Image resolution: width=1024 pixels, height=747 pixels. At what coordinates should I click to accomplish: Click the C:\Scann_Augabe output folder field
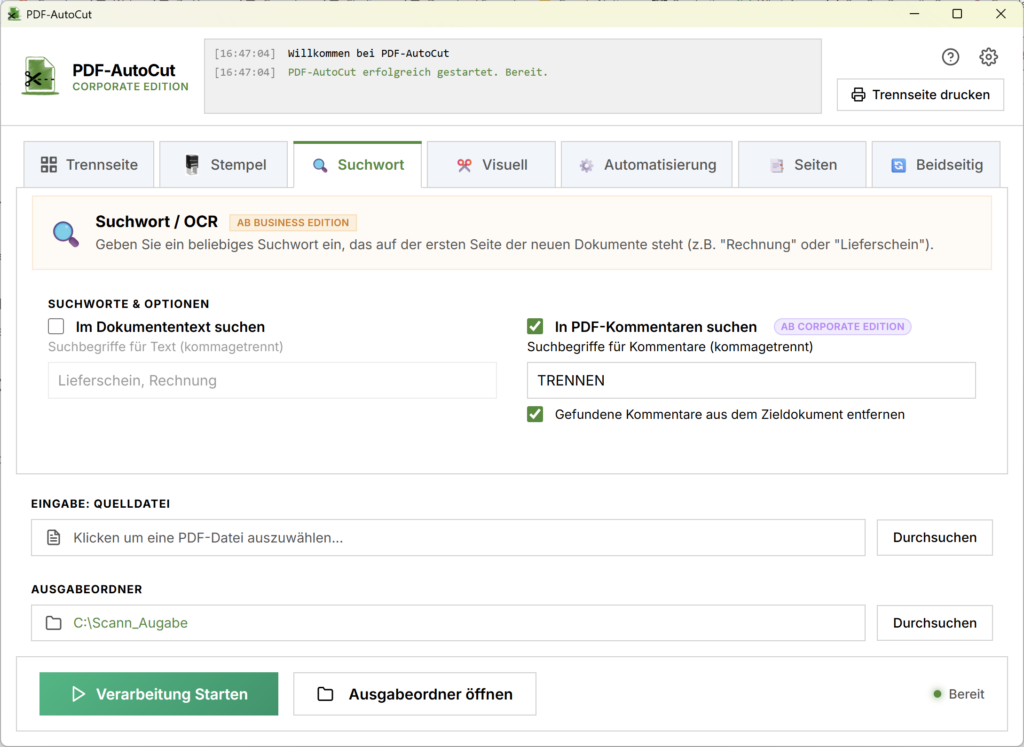(x=448, y=623)
